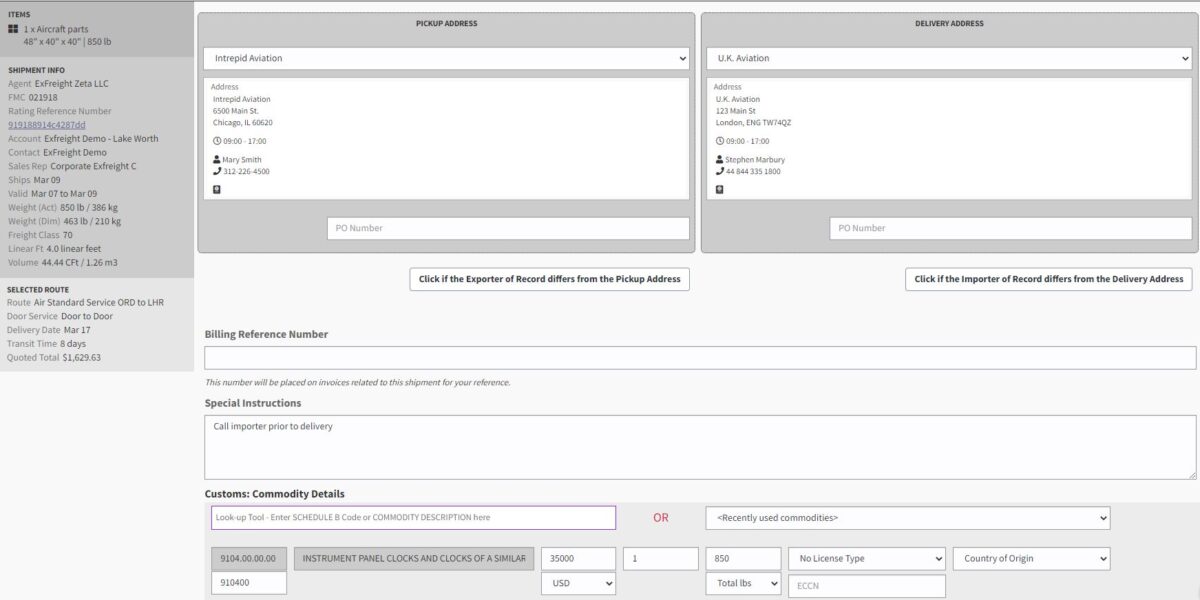Click the clock icon in the delivery address
Image resolution: width=1200 pixels, height=600 pixels.
click(720, 141)
